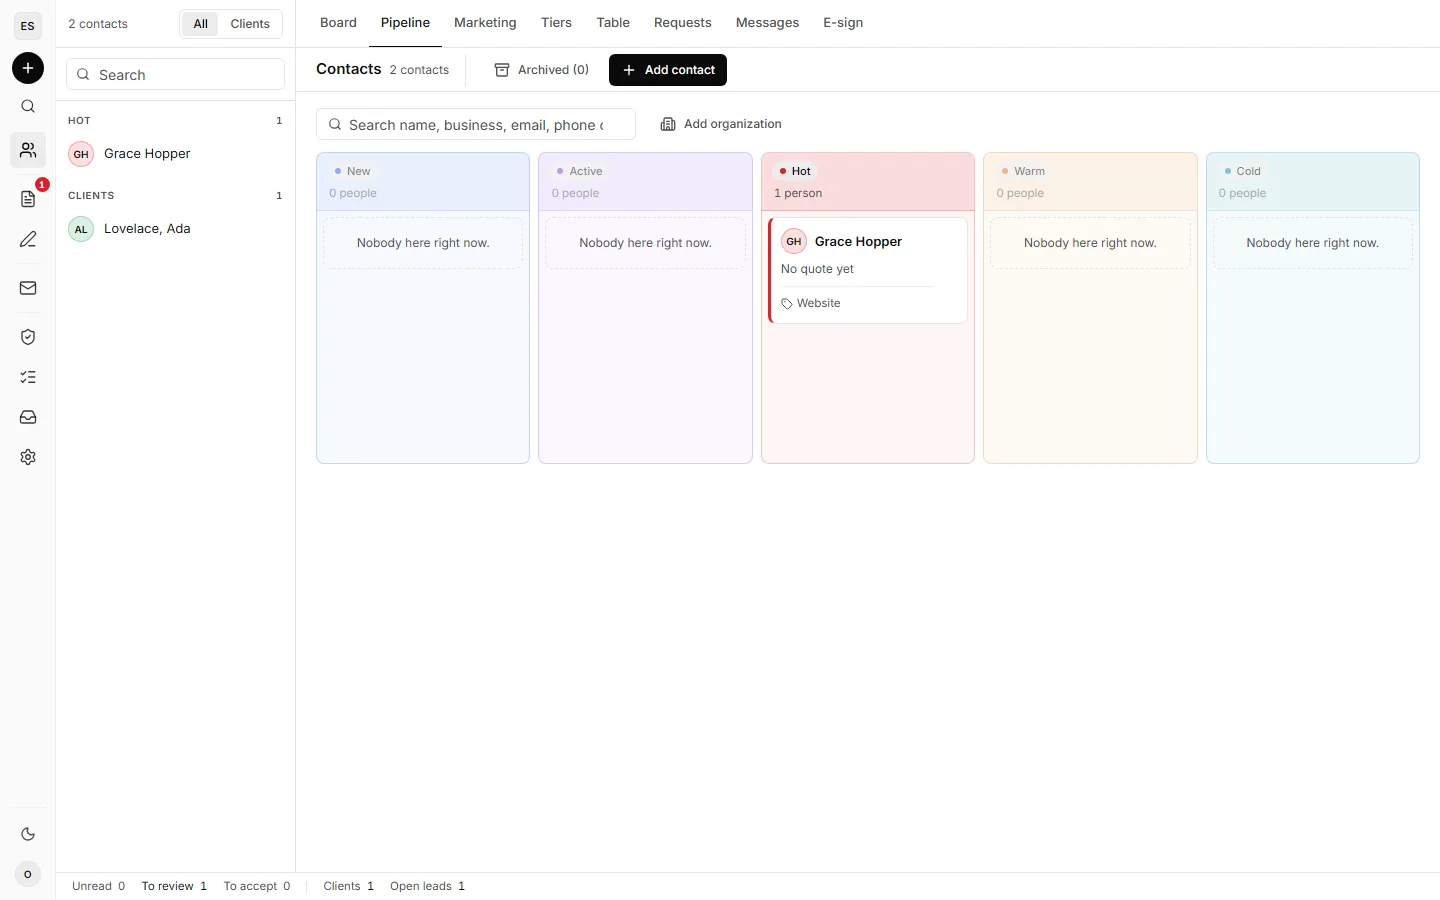1440x900 pixels.
Task: Toggle dark mode with the moon icon
Action: coord(28,834)
